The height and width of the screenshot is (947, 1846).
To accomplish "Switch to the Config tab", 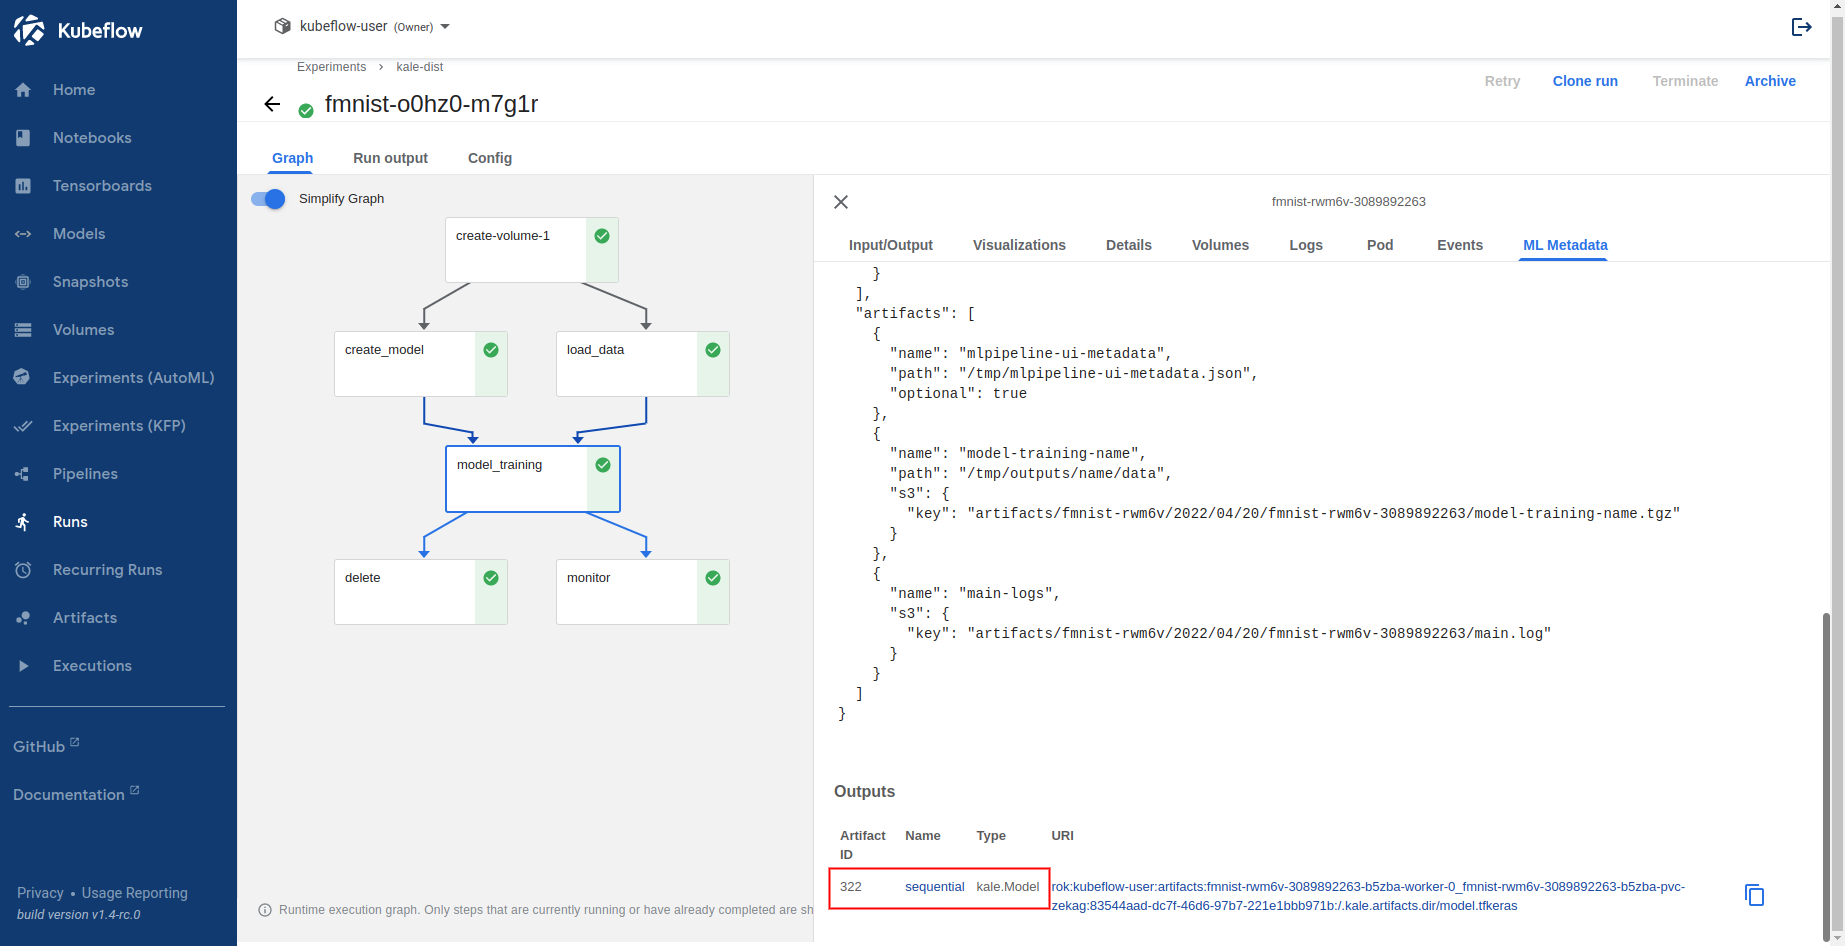I will [x=490, y=158].
